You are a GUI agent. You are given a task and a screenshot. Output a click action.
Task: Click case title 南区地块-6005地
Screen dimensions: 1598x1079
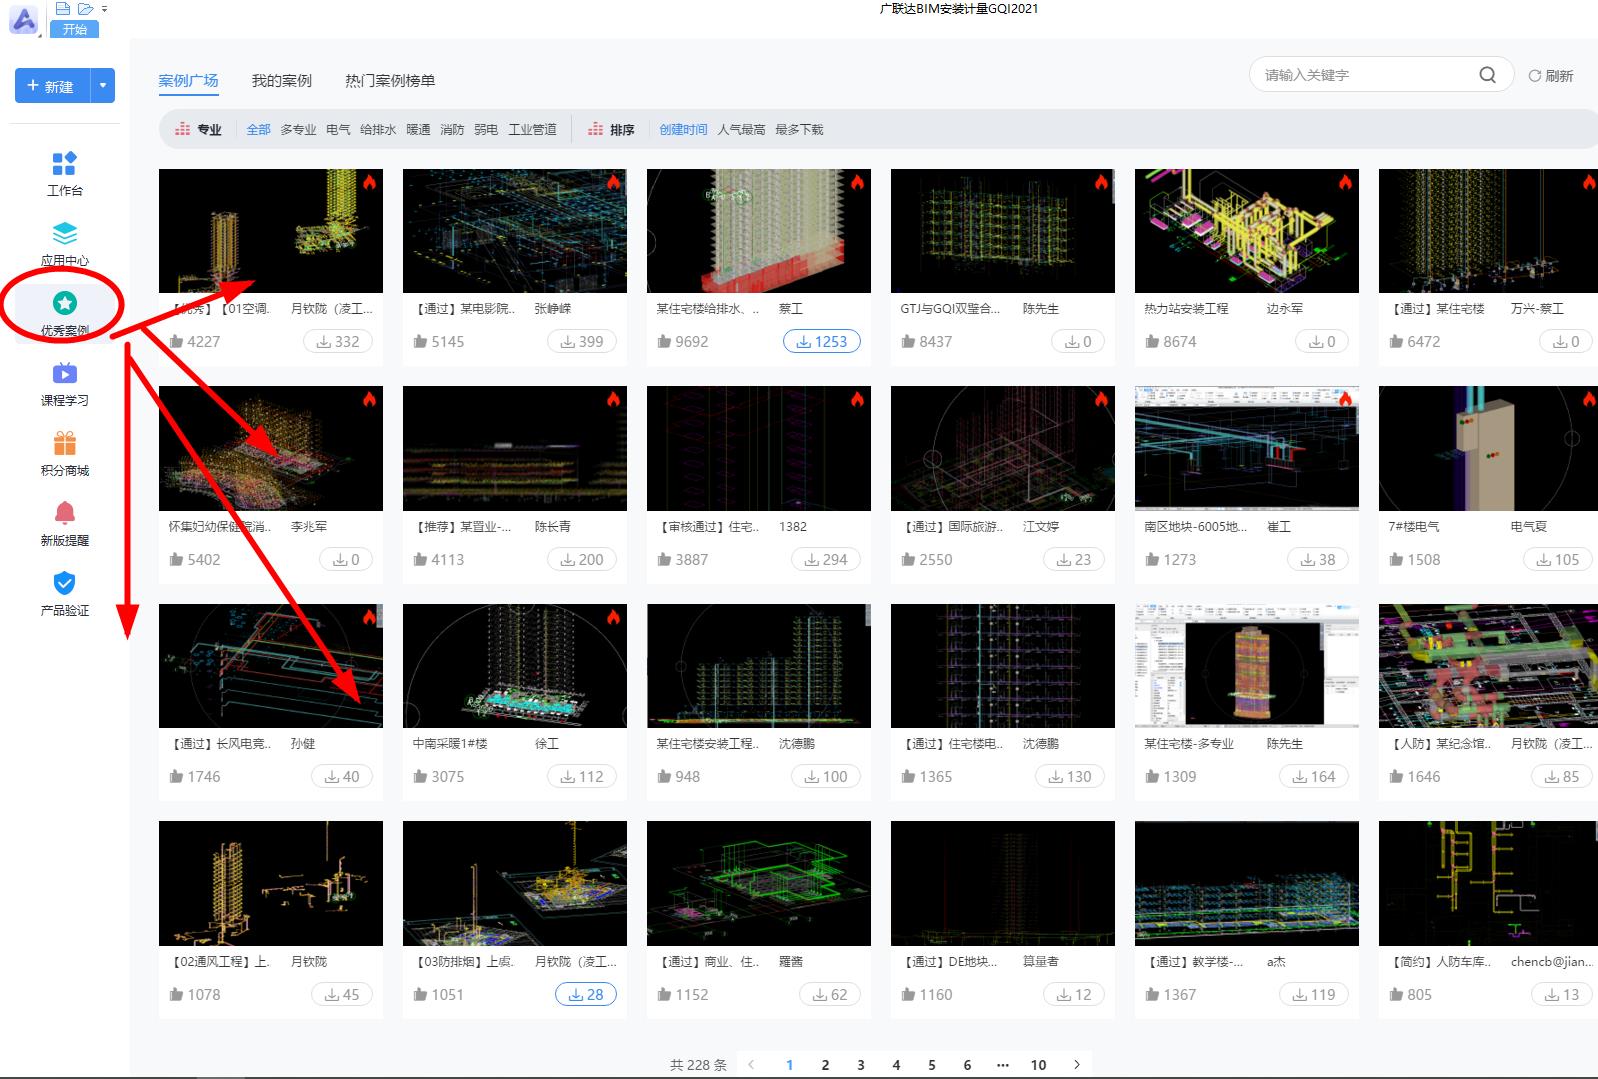click(x=1195, y=527)
